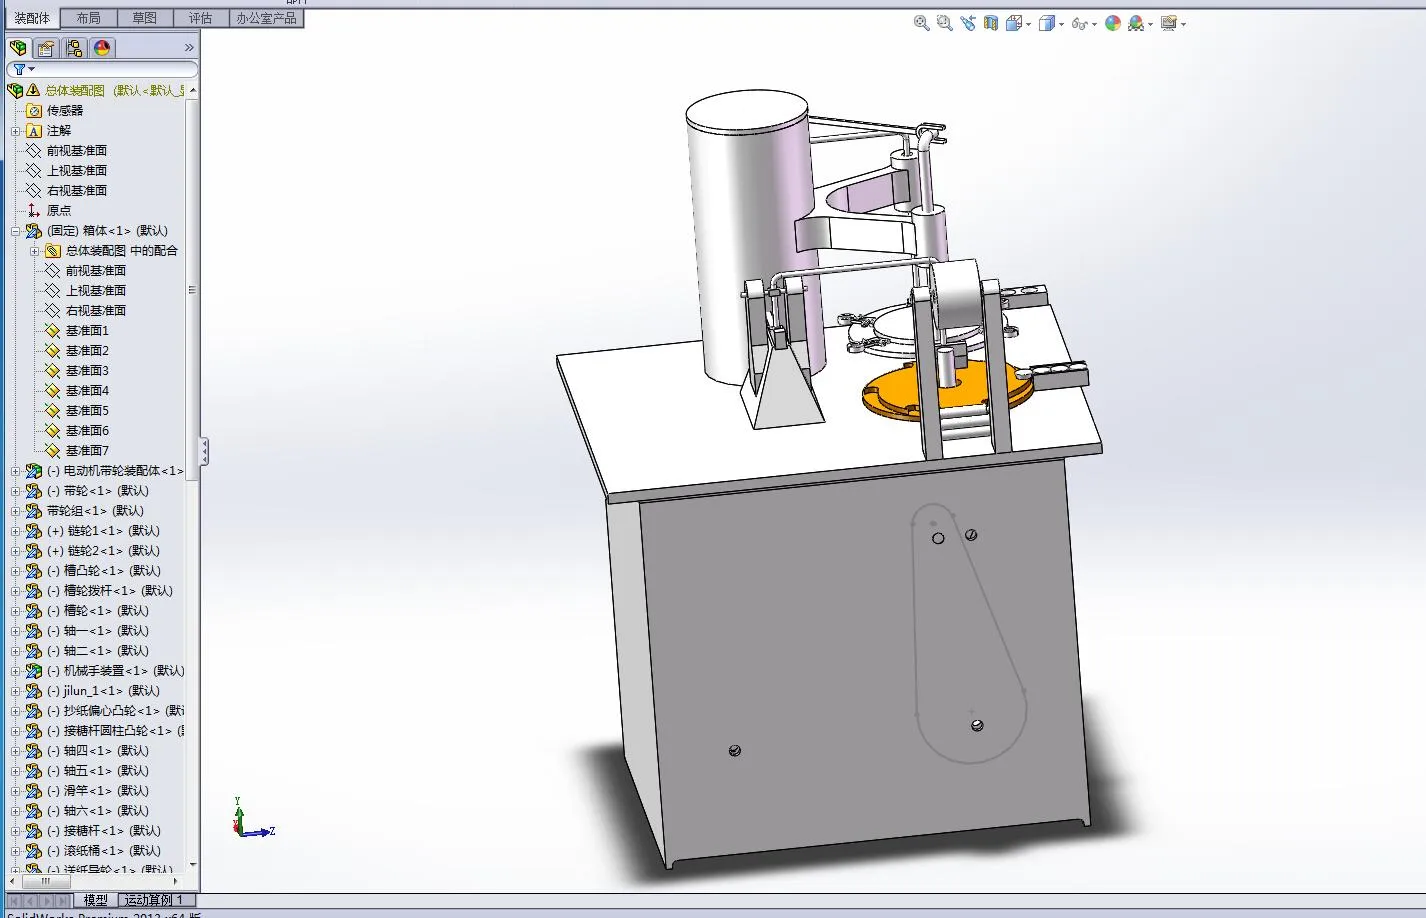Open the Apply Scene dropdown arrow
This screenshot has height=918, width=1426.
1151,24
